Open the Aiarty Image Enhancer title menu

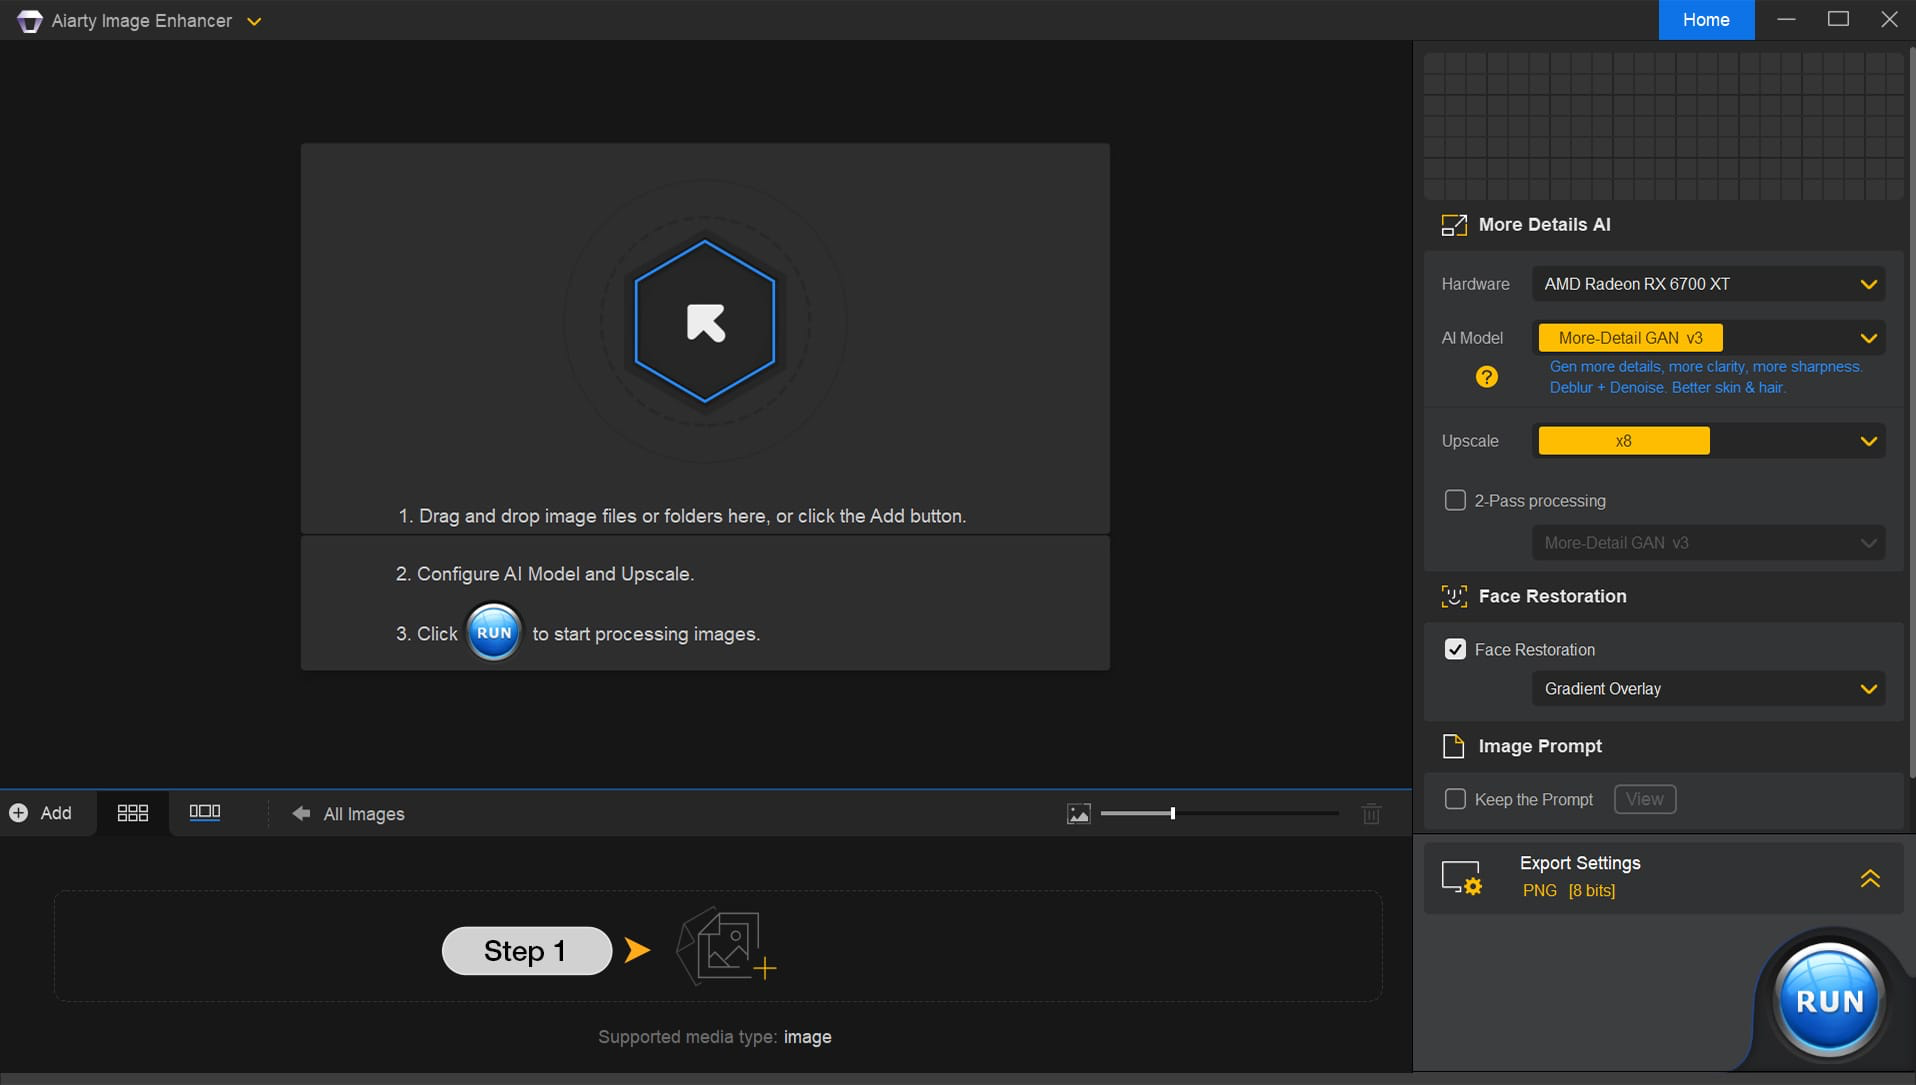254,20
